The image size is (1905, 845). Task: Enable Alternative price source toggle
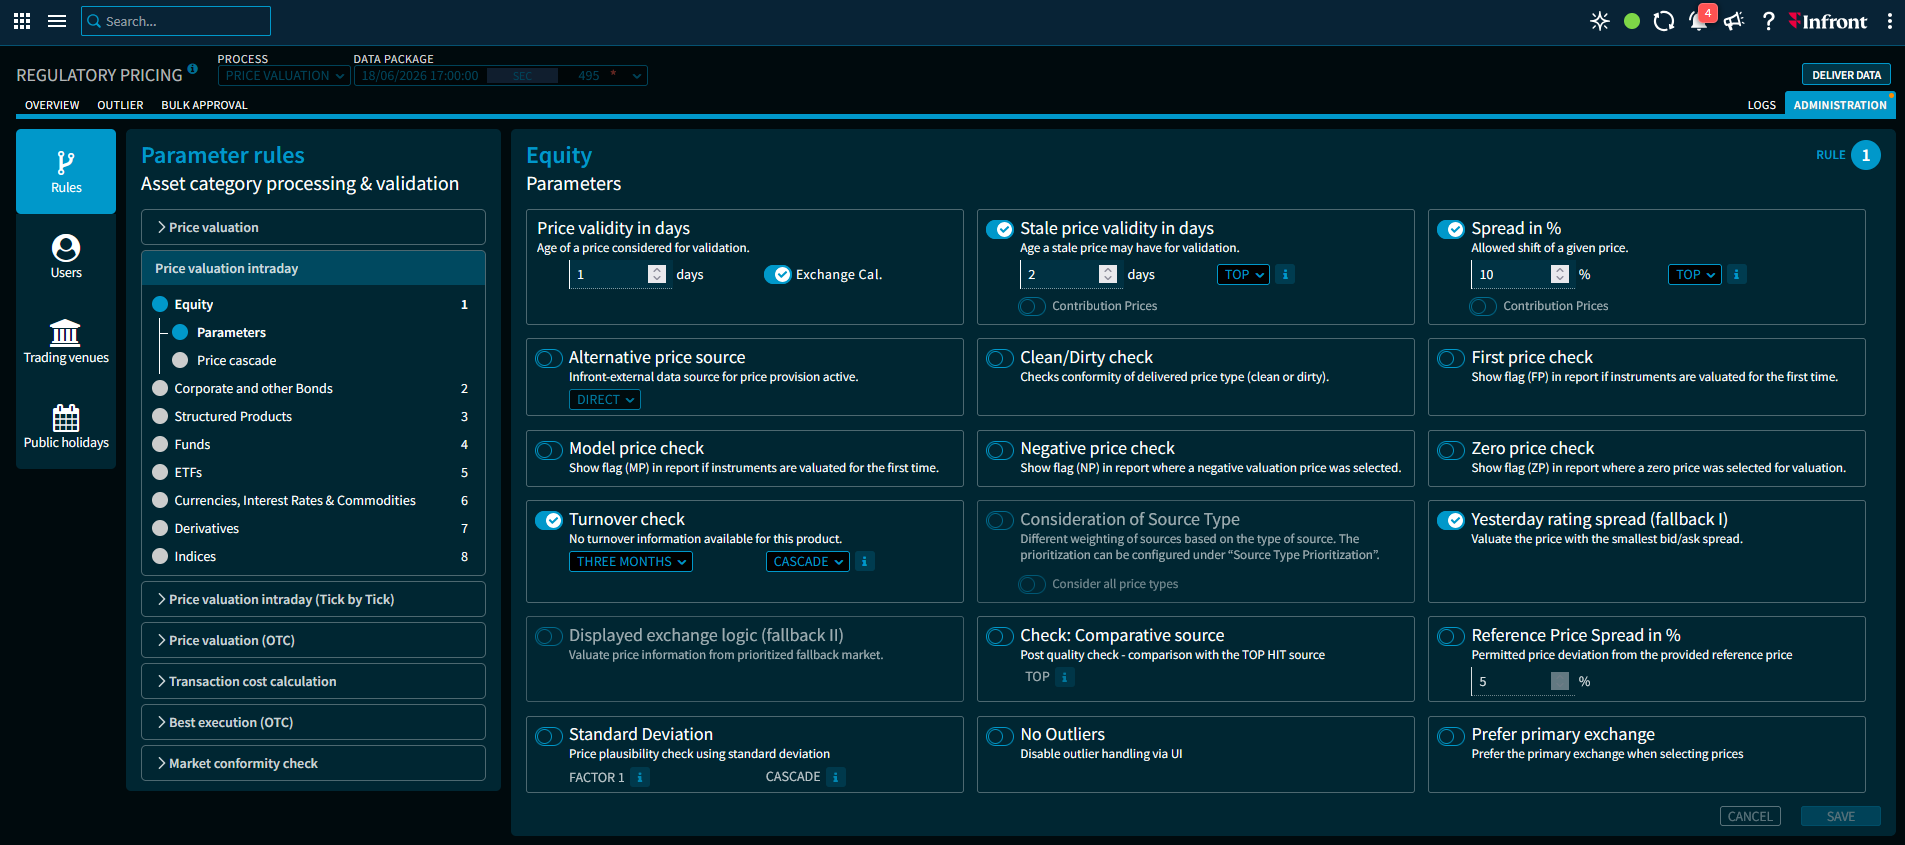[x=549, y=358]
